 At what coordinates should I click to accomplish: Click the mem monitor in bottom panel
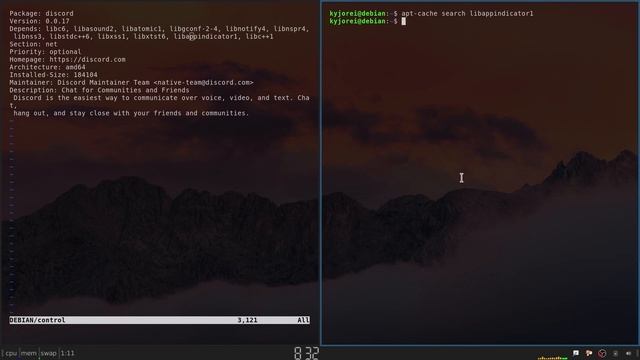tap(29, 353)
